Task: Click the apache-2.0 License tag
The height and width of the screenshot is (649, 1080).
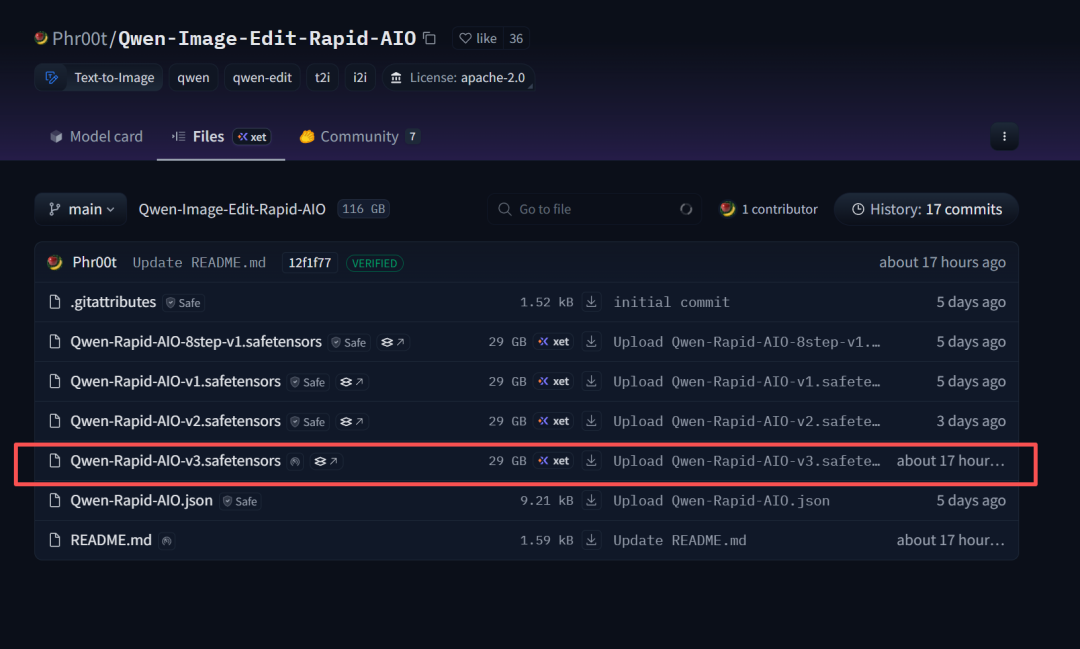Action: [458, 78]
